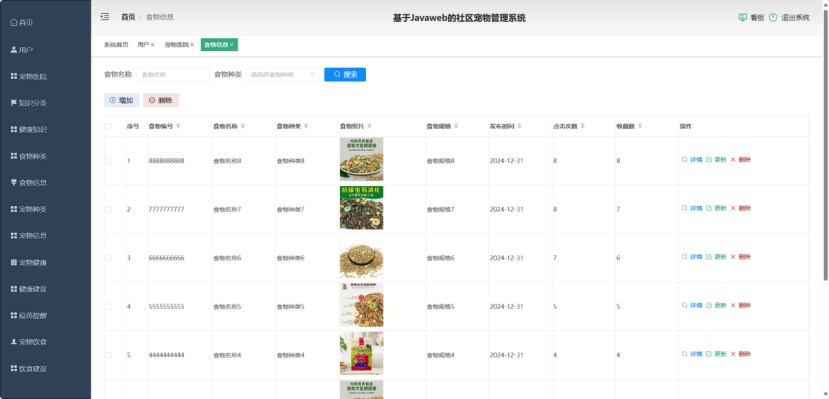The width and height of the screenshot is (829, 399).
Task: Close the 用户 tab with its X
Action: pyautogui.click(x=153, y=45)
